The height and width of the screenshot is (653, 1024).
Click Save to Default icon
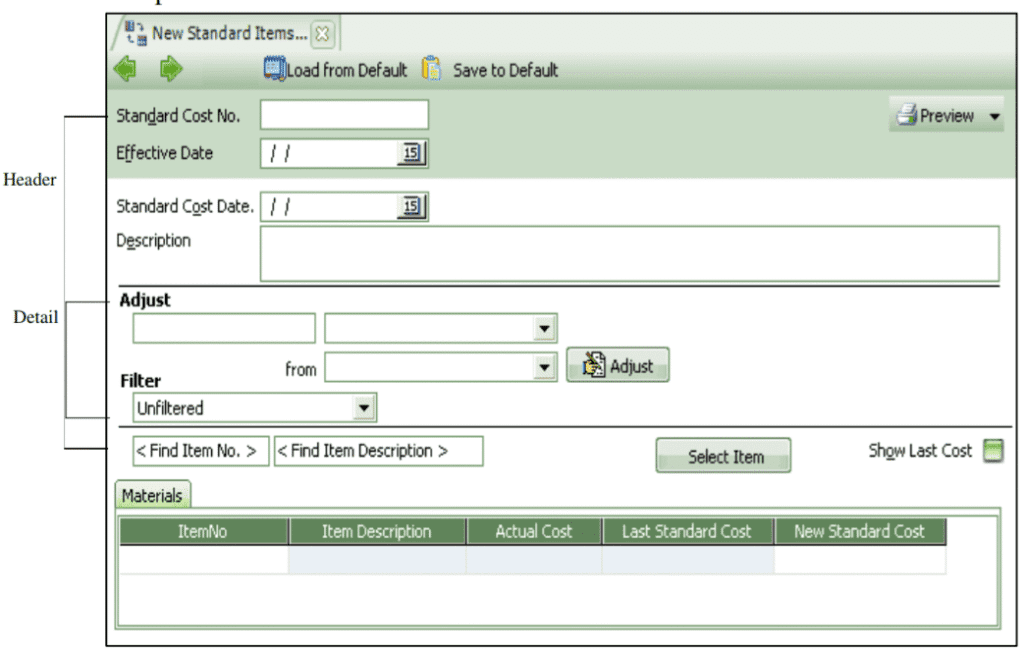pyautogui.click(x=431, y=70)
